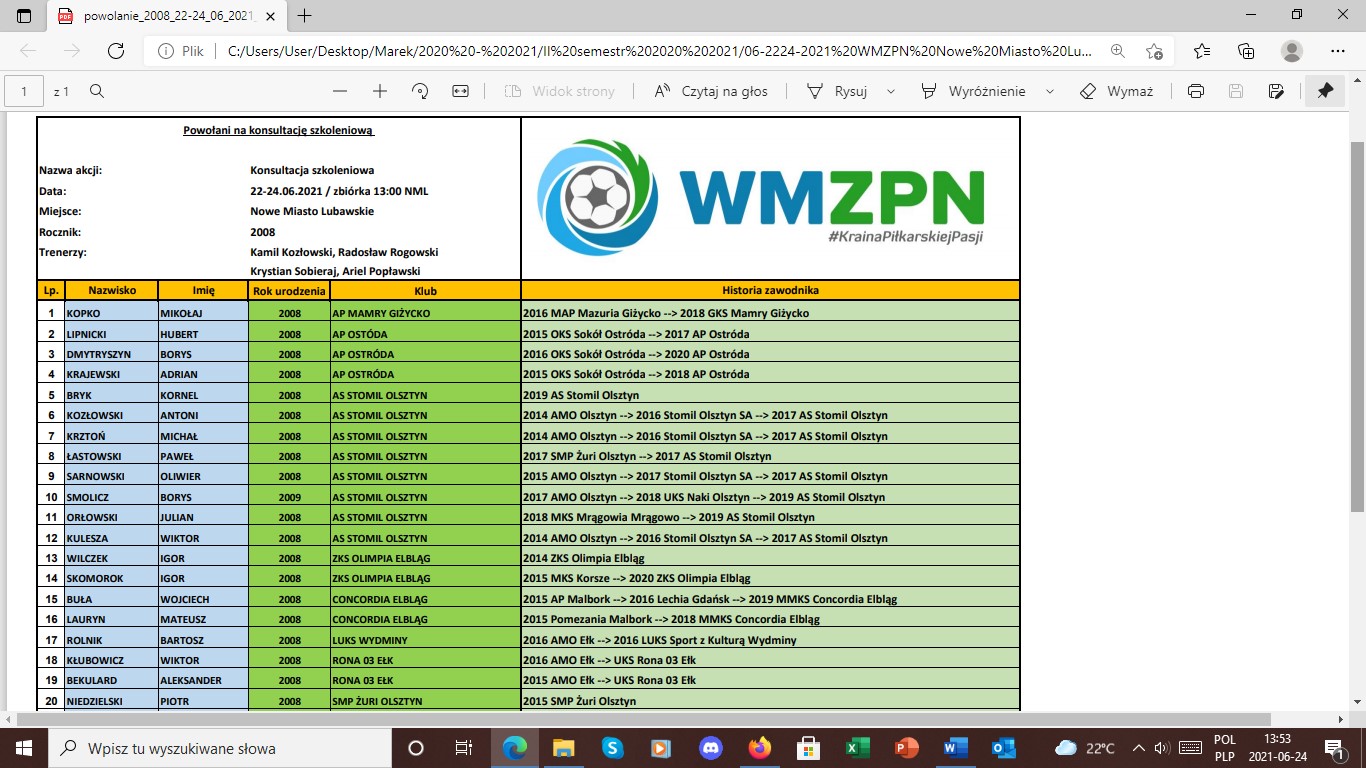Click the Widok strony button
Image resolution: width=1366 pixels, height=768 pixels.
point(560,91)
